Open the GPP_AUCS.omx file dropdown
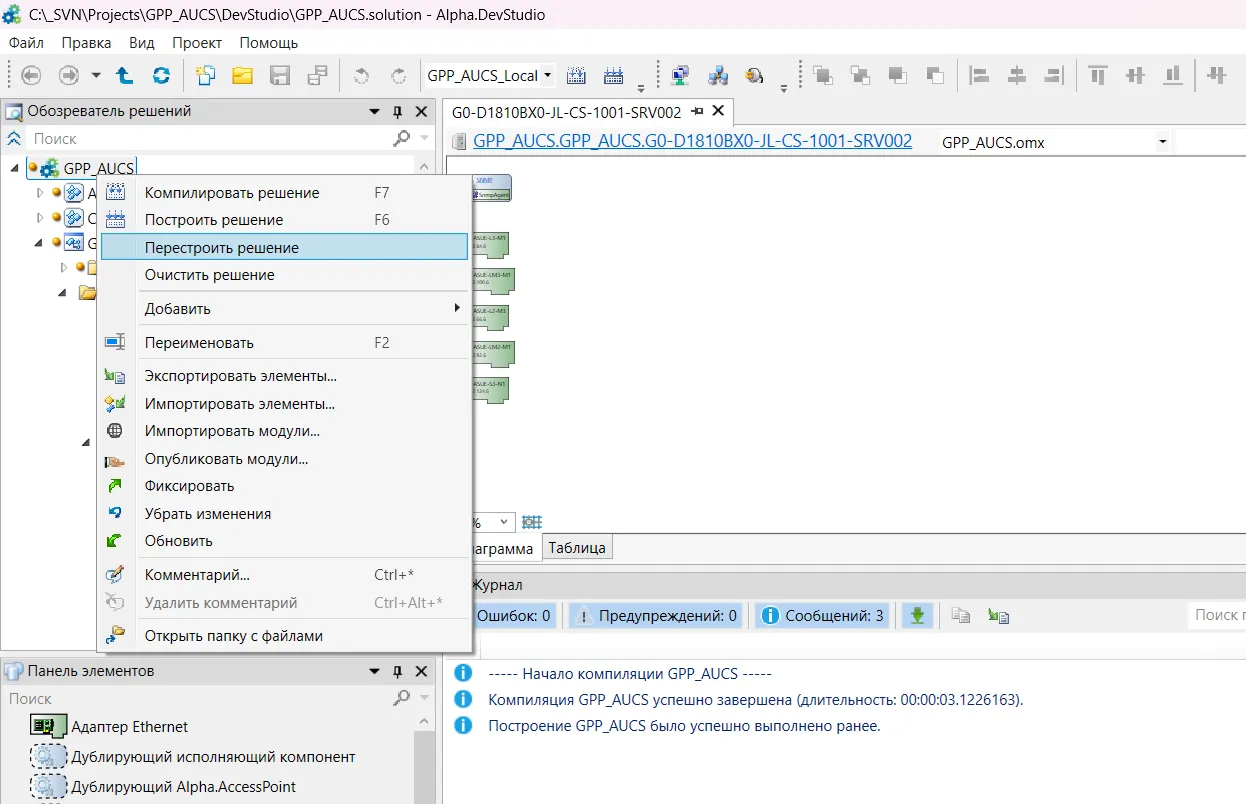The image size is (1246, 804). [x=1163, y=142]
